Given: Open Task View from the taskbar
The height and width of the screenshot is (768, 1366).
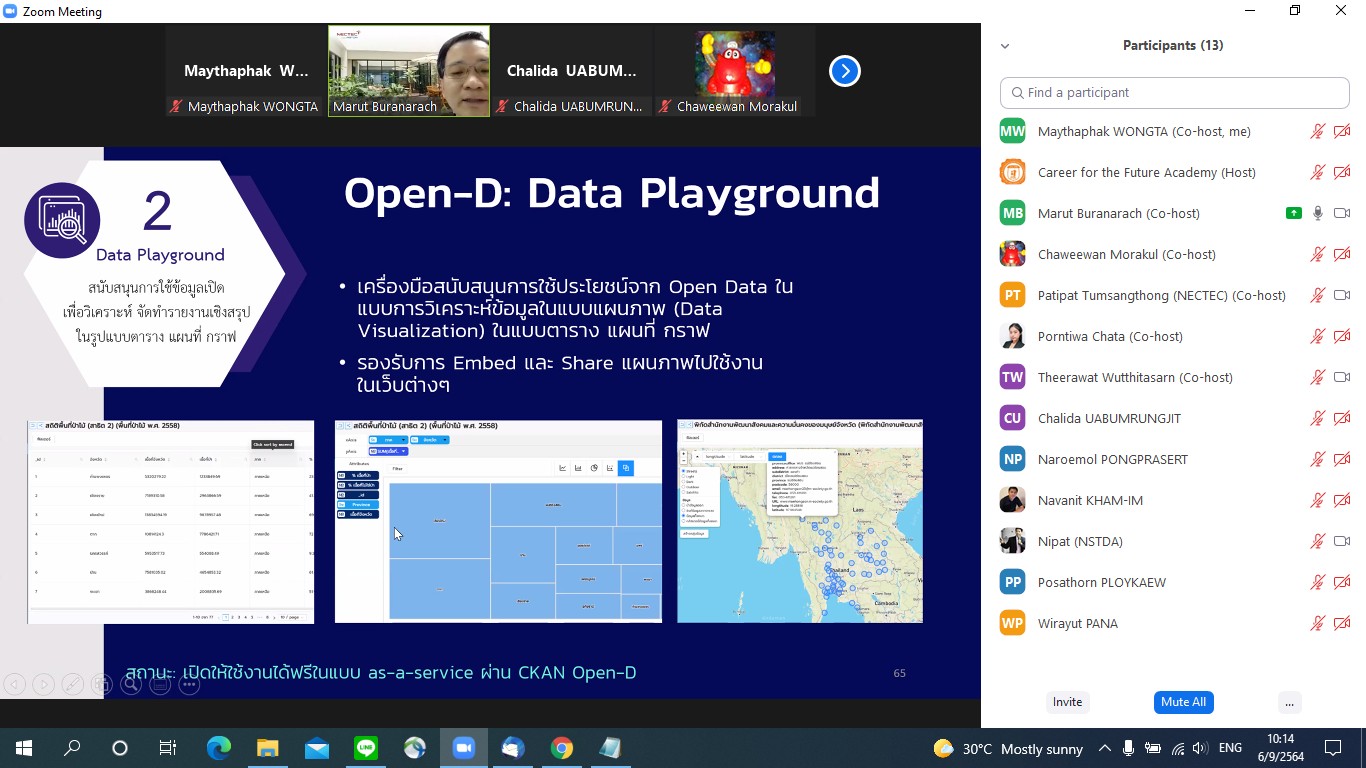Looking at the screenshot, I should (168, 748).
